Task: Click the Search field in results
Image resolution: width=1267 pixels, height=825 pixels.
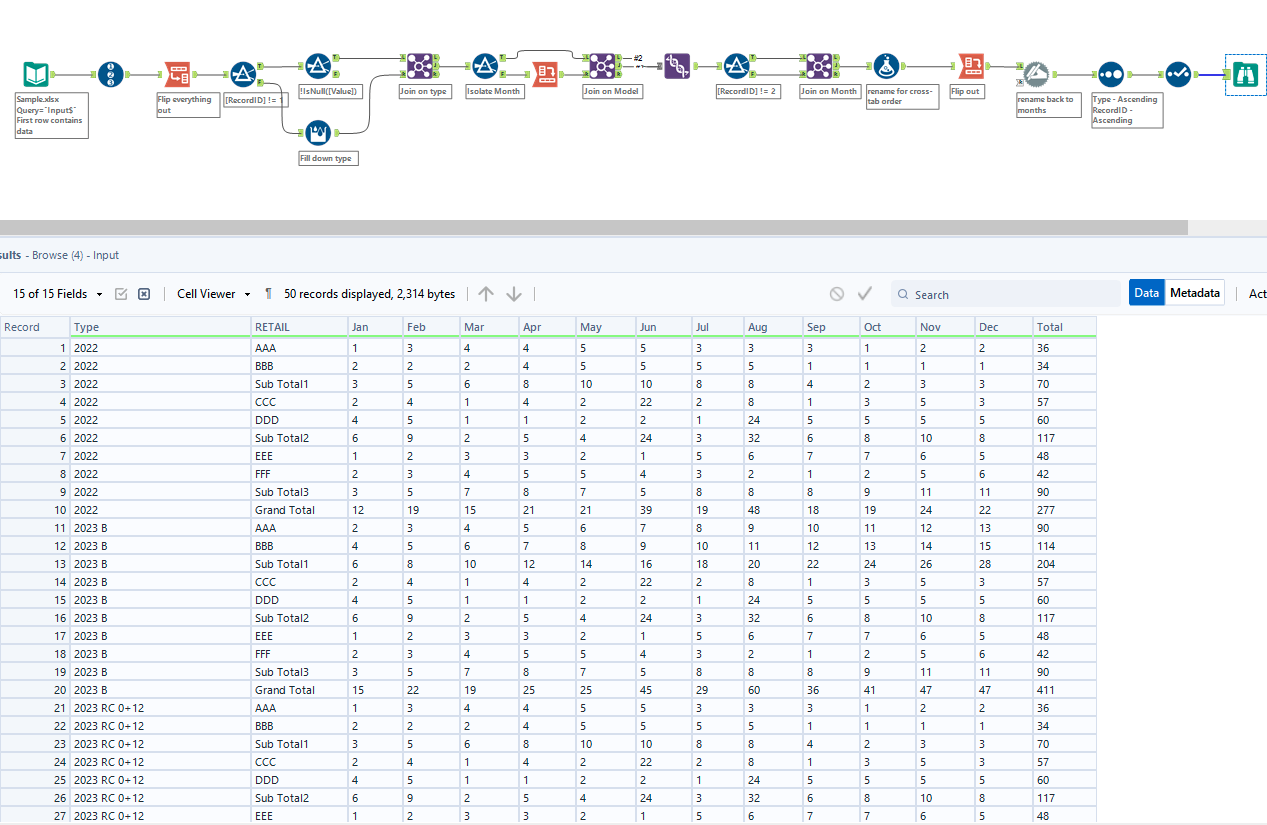Action: click(x=1010, y=294)
